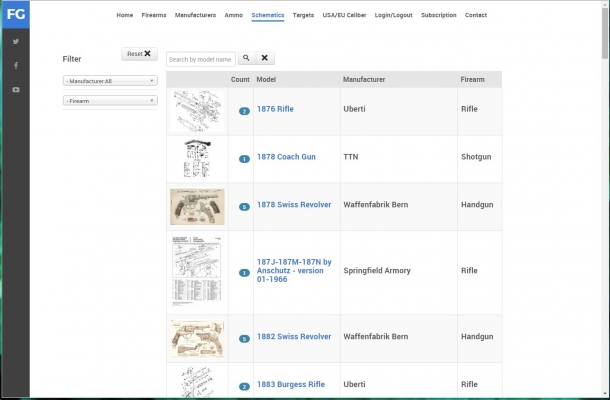Click the Count column header
610x400 pixels.
coord(240,79)
